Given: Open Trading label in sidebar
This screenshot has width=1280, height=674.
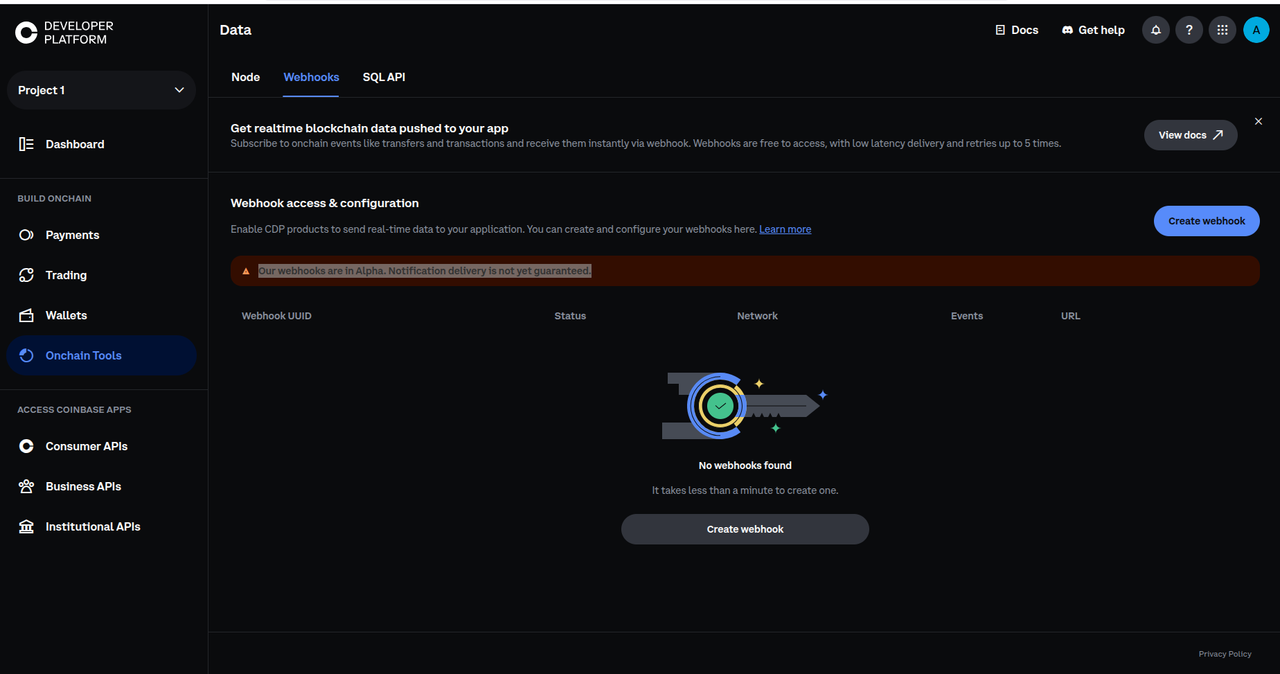Looking at the screenshot, I should point(66,275).
